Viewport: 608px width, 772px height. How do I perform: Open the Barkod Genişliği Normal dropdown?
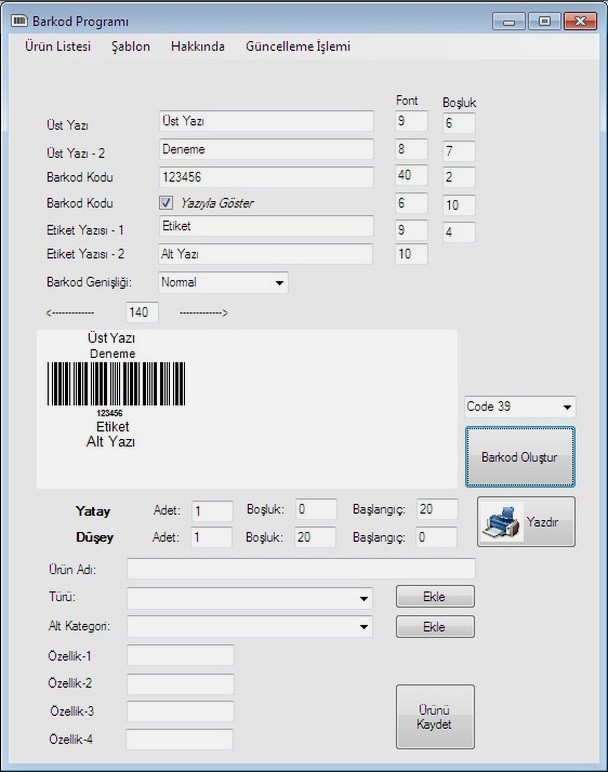point(223,283)
